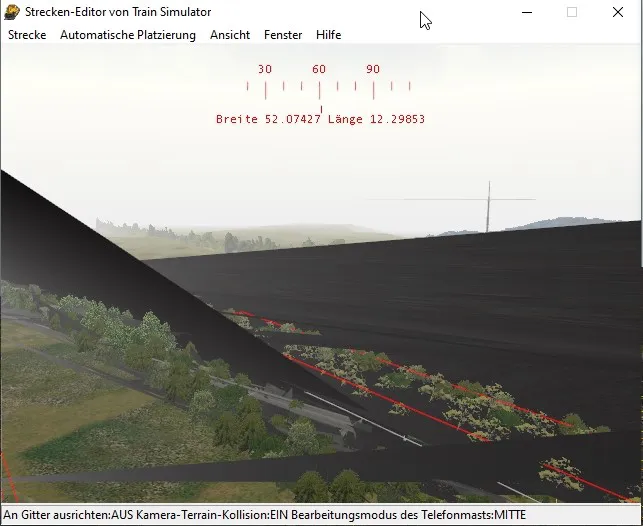This screenshot has height=526, width=643.
Task: Click the compass heading mark 60
Action: (319, 69)
